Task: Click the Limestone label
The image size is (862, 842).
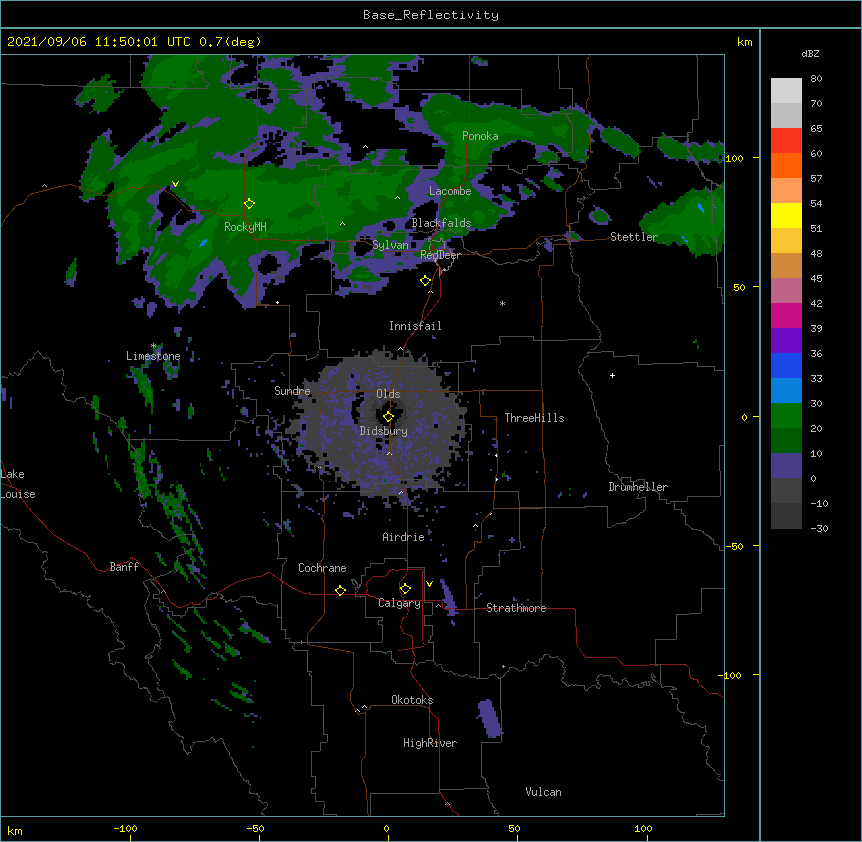Action: 153,356
